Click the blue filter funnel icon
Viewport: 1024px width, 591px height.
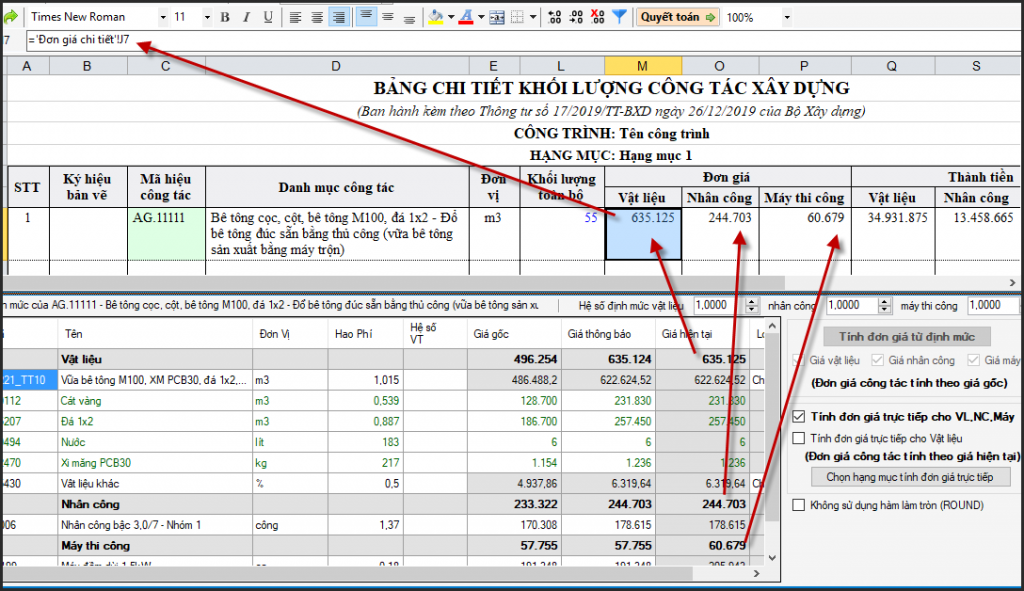click(x=619, y=17)
